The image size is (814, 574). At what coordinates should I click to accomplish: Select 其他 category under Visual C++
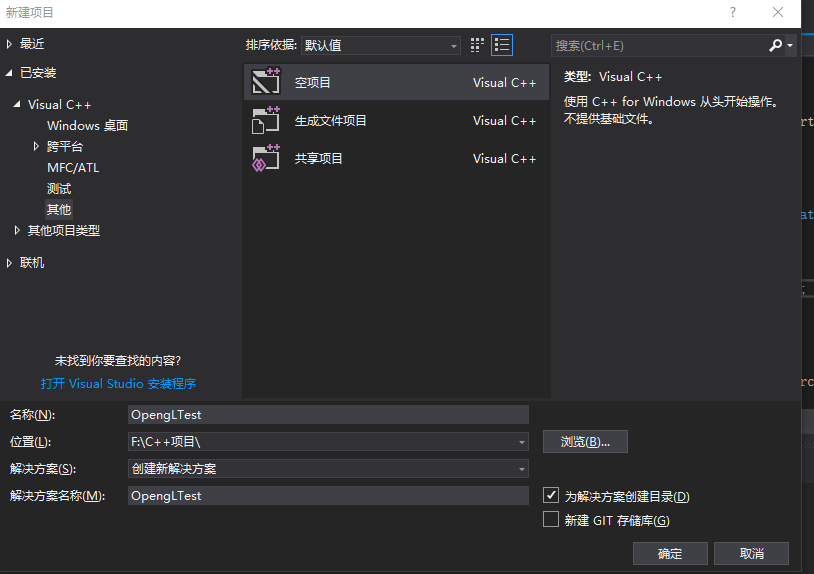point(59,209)
